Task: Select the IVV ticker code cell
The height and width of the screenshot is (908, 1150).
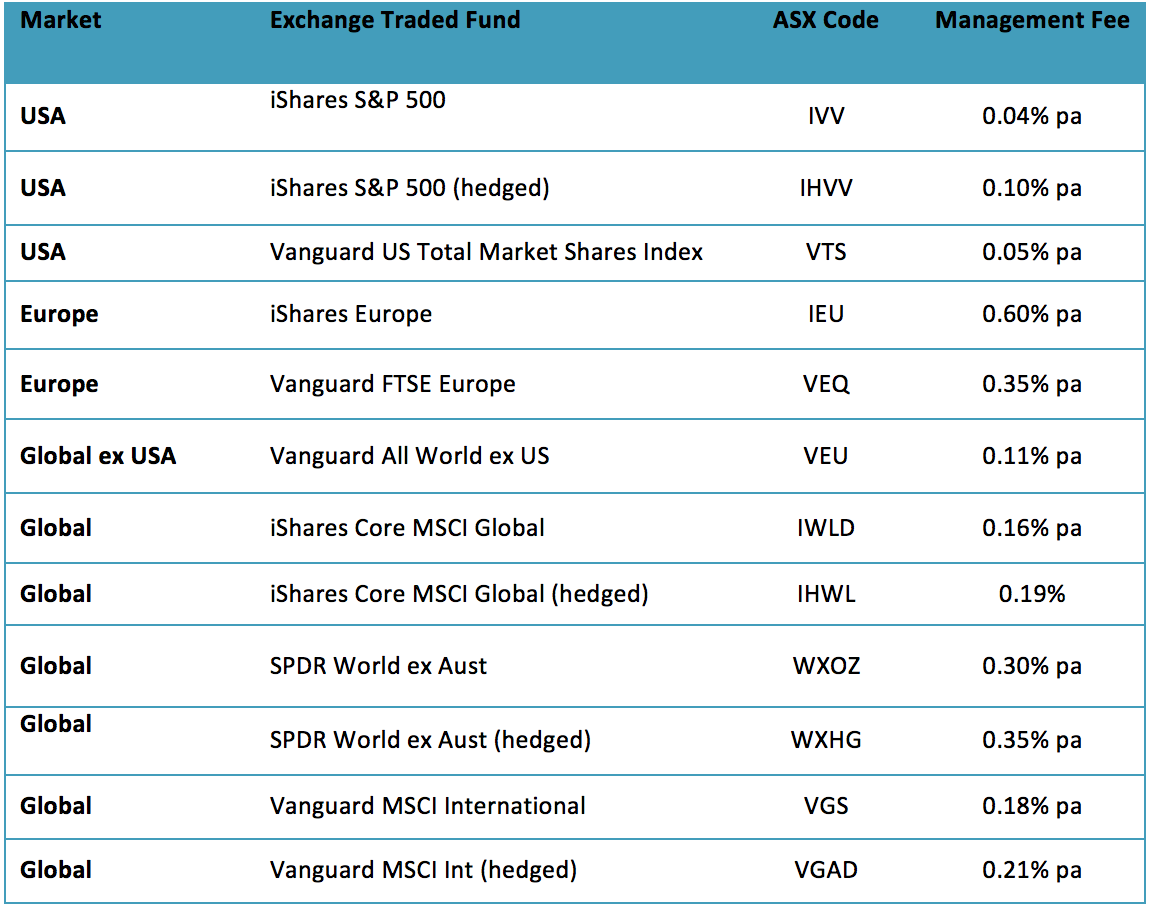Action: pos(825,116)
